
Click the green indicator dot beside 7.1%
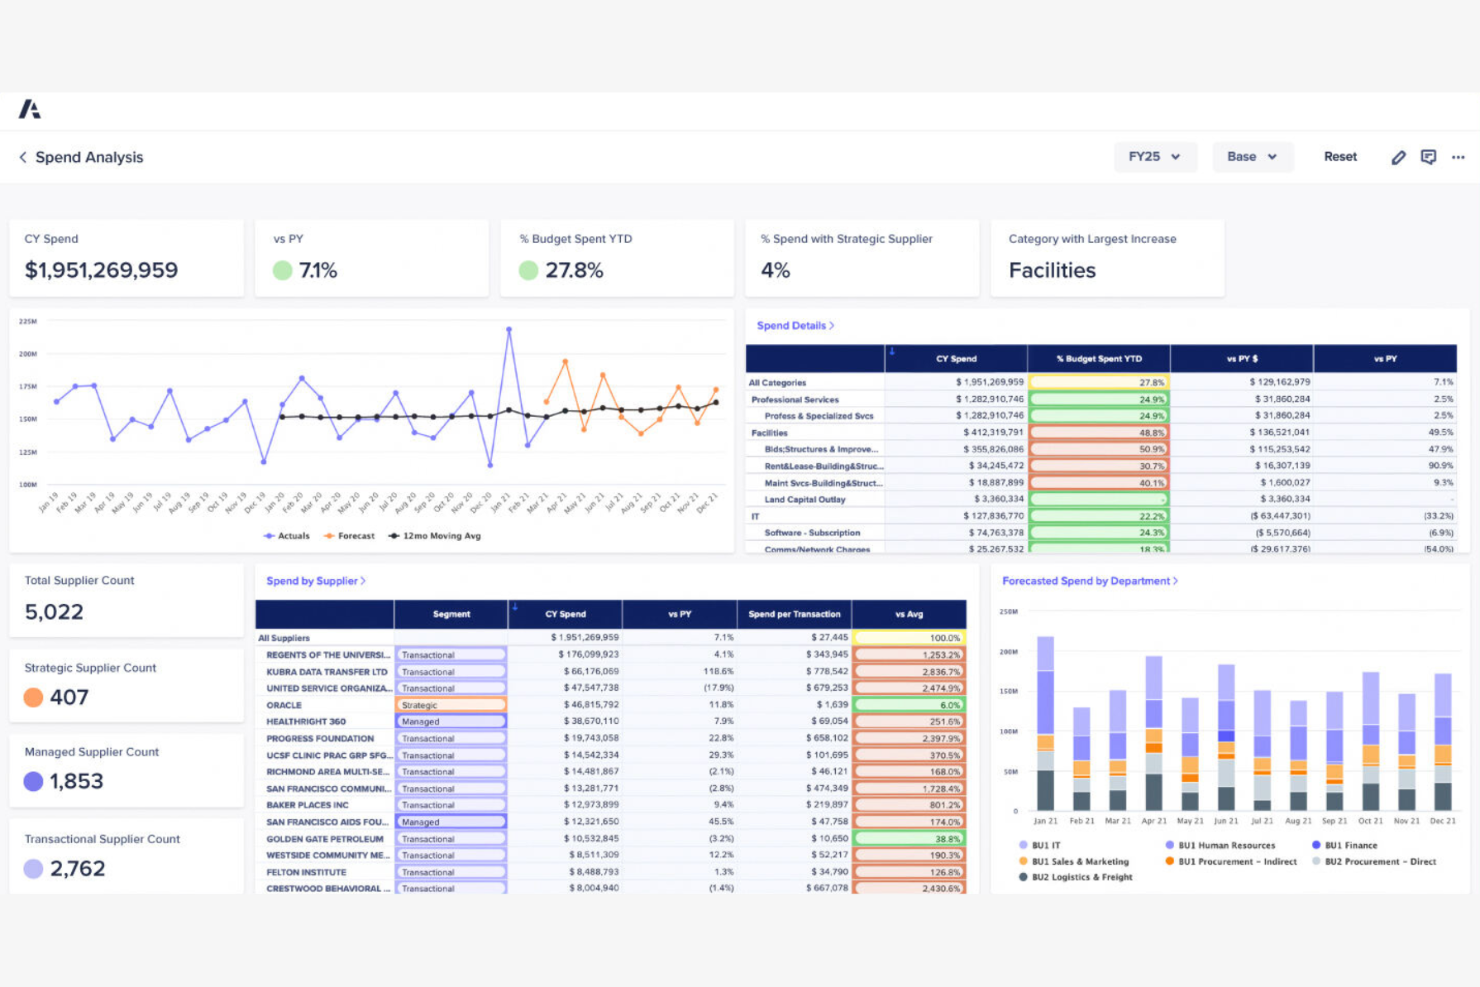tap(281, 270)
